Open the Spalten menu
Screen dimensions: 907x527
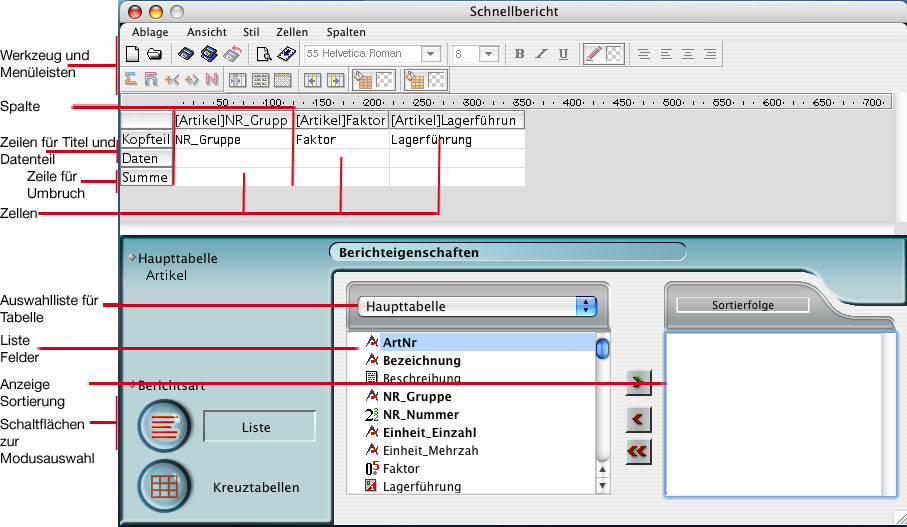(x=346, y=32)
